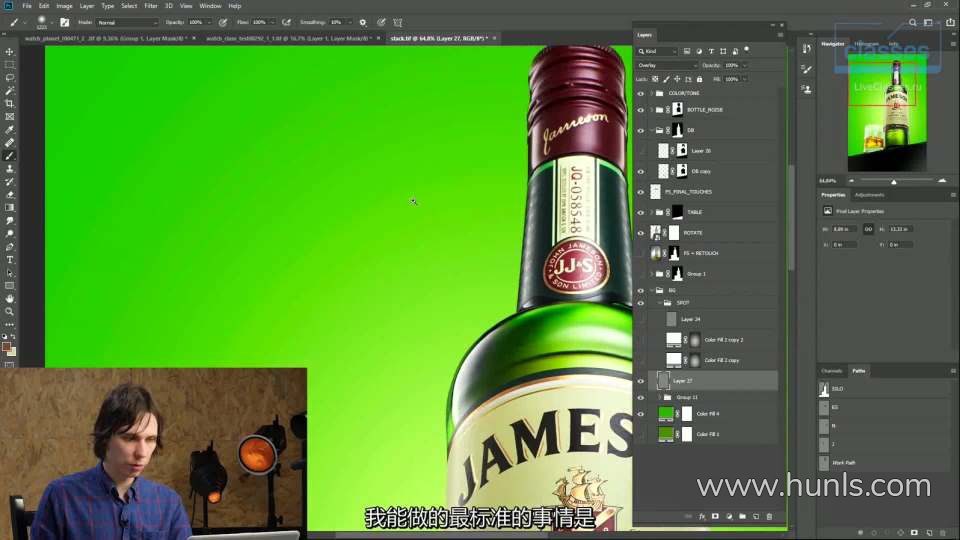Create new adjustment layer icon
Screen dimensions: 960x540
pyautogui.click(x=729, y=517)
